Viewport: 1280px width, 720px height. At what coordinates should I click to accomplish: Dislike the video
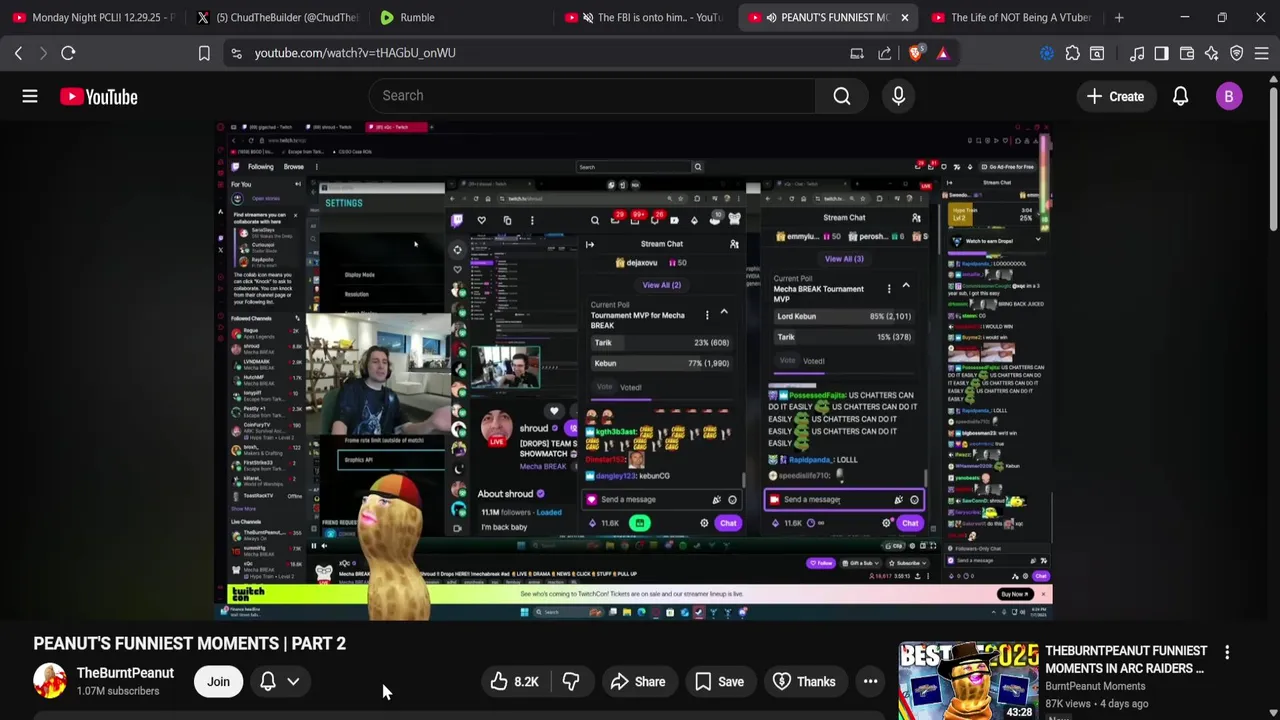pos(570,682)
